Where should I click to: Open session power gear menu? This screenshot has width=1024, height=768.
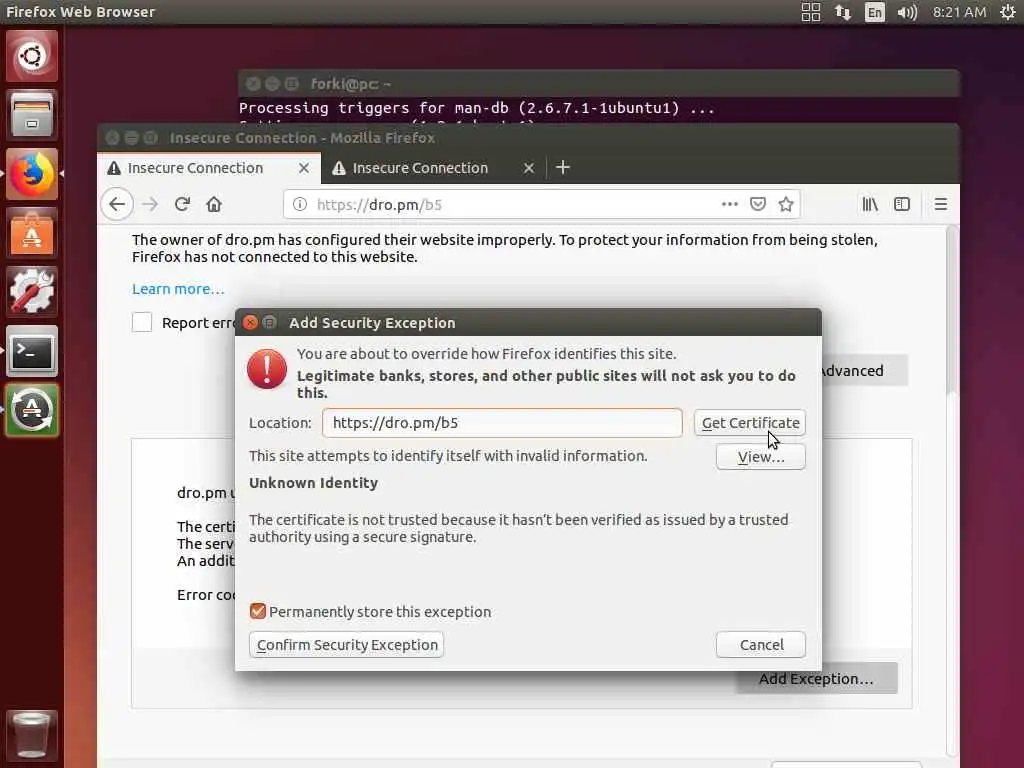pos(1008,12)
